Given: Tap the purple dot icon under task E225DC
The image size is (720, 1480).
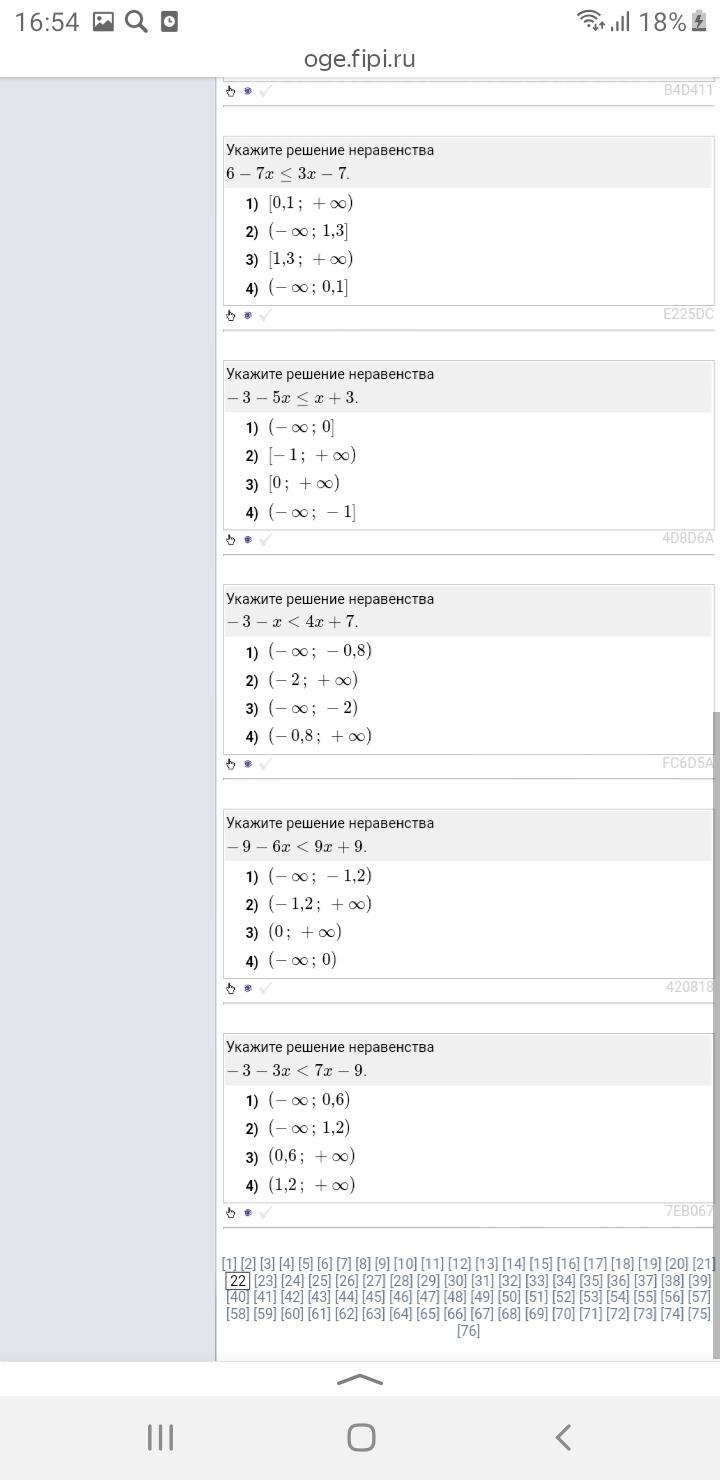Looking at the screenshot, I should coord(248,316).
